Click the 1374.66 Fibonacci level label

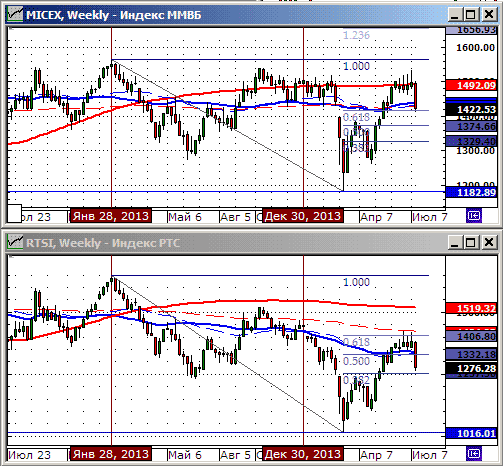[x=471, y=126]
